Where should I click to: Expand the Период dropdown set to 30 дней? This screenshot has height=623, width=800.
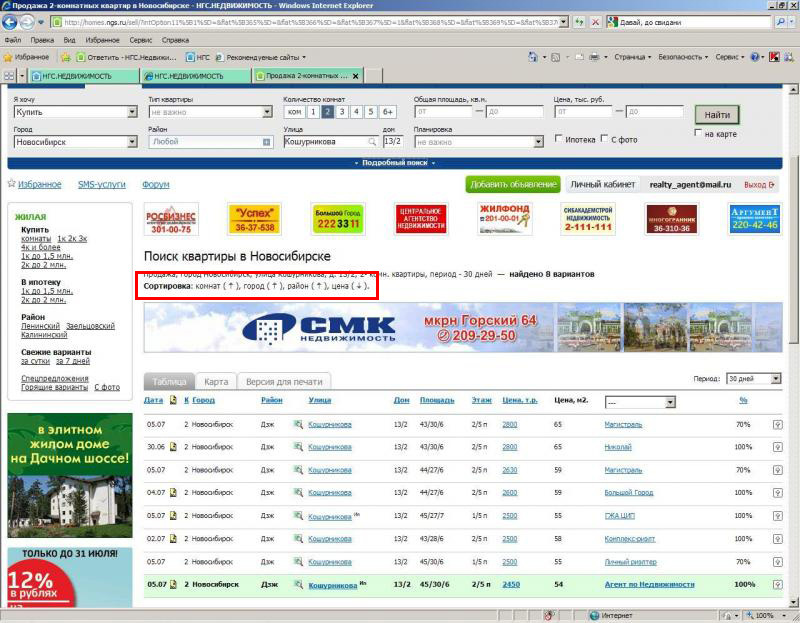coord(754,379)
